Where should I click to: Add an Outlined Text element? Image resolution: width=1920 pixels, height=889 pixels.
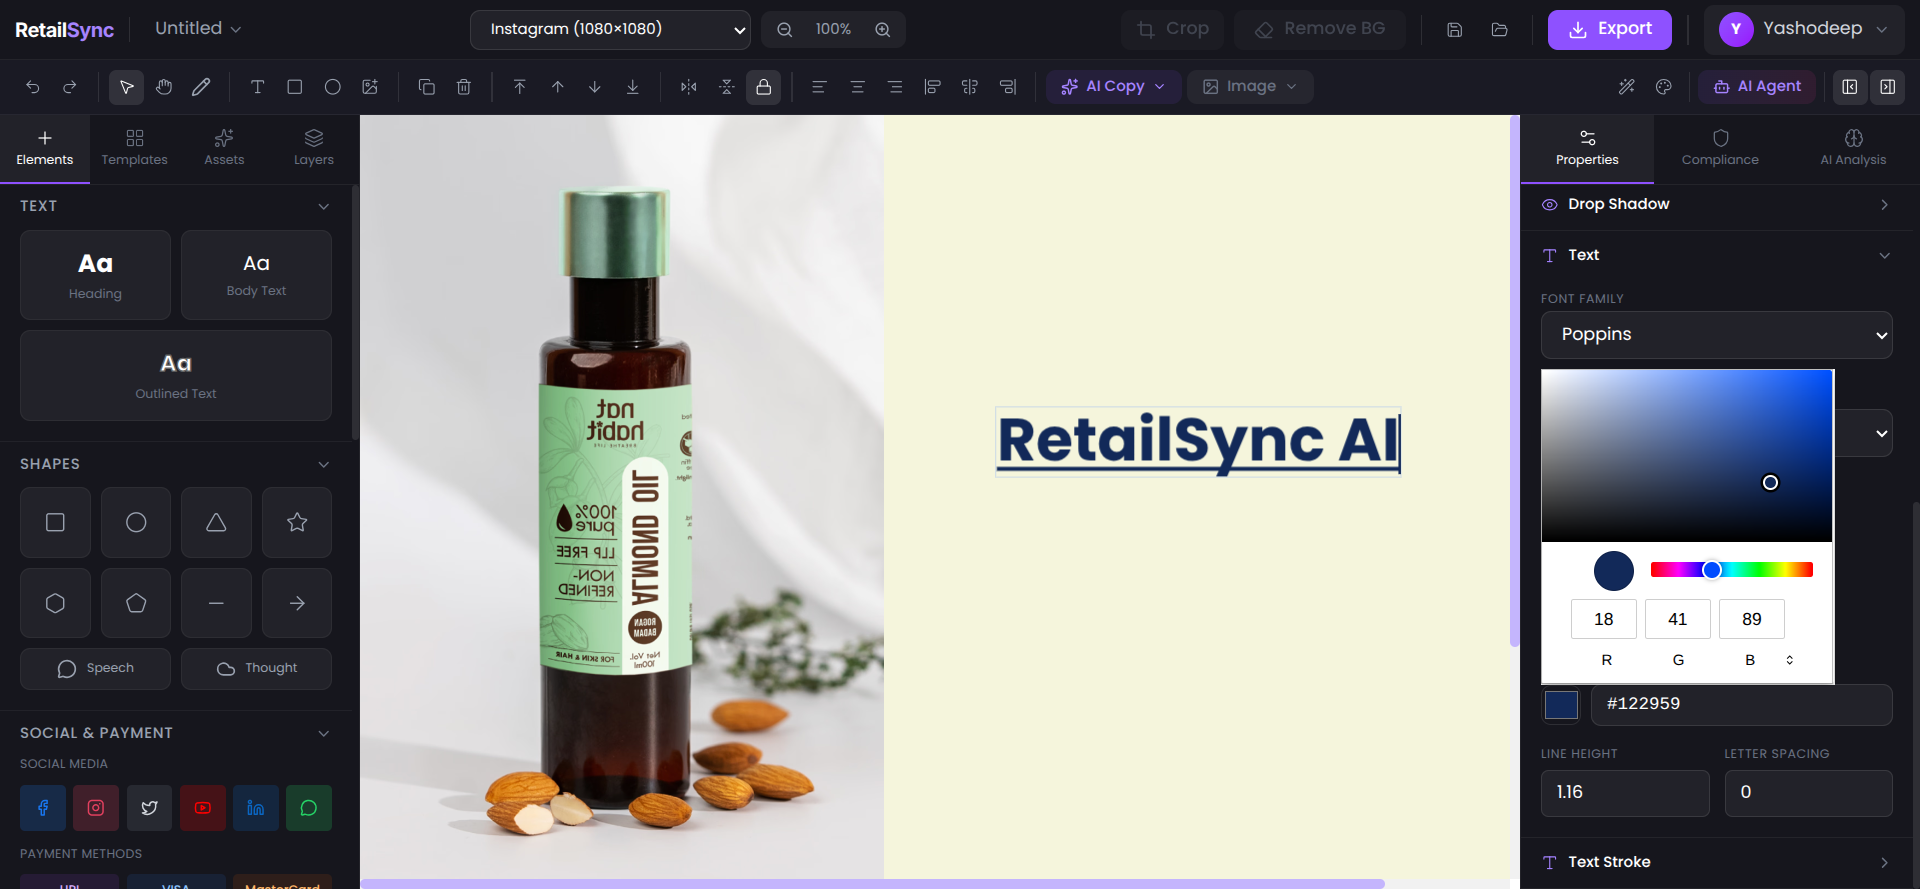(176, 376)
